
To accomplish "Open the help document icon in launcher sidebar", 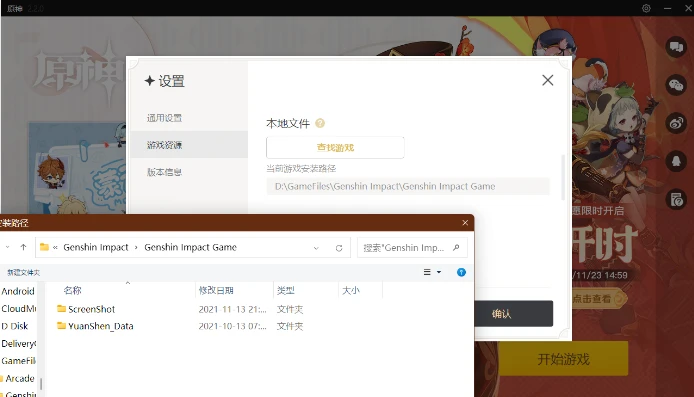I will click(676, 200).
